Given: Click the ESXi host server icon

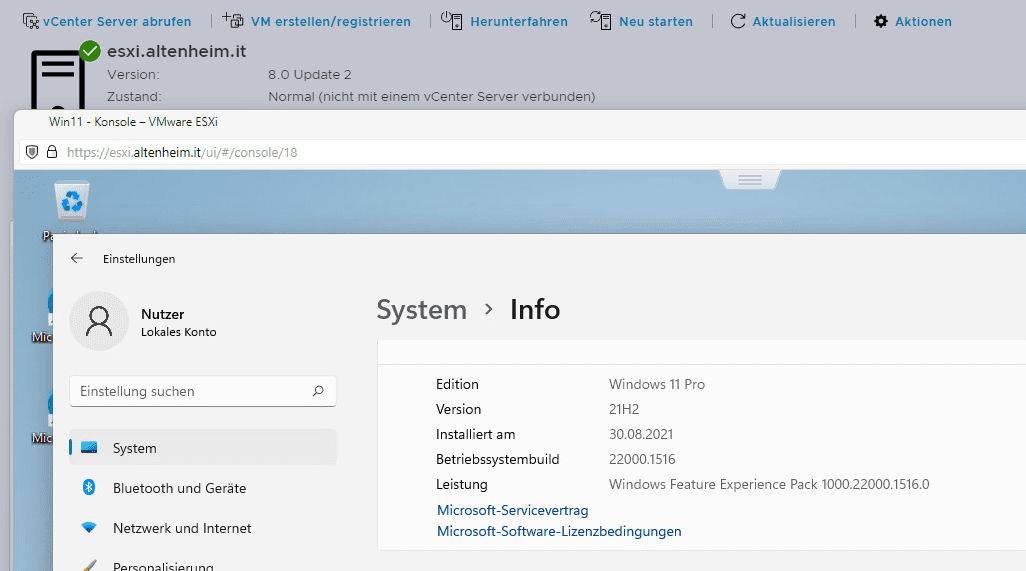Looking at the screenshot, I should [58, 81].
